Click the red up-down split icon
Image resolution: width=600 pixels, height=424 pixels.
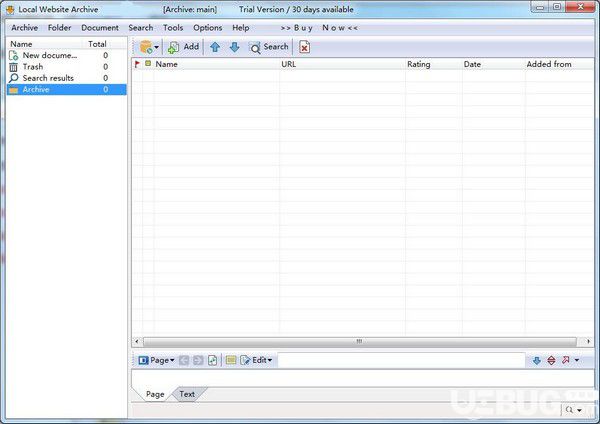pyautogui.click(x=551, y=360)
